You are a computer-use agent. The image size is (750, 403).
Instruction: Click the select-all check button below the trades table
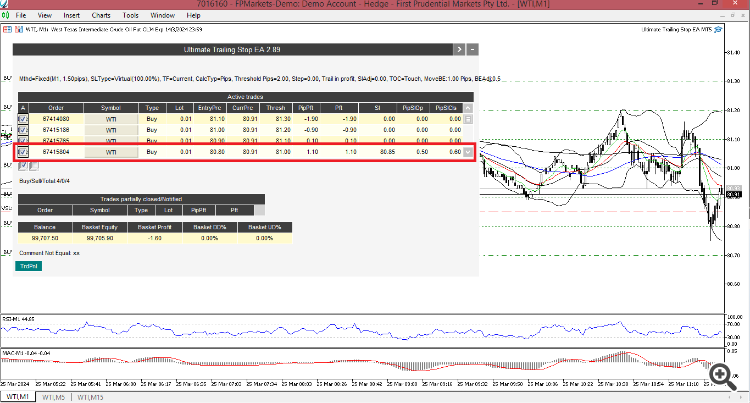(22, 166)
